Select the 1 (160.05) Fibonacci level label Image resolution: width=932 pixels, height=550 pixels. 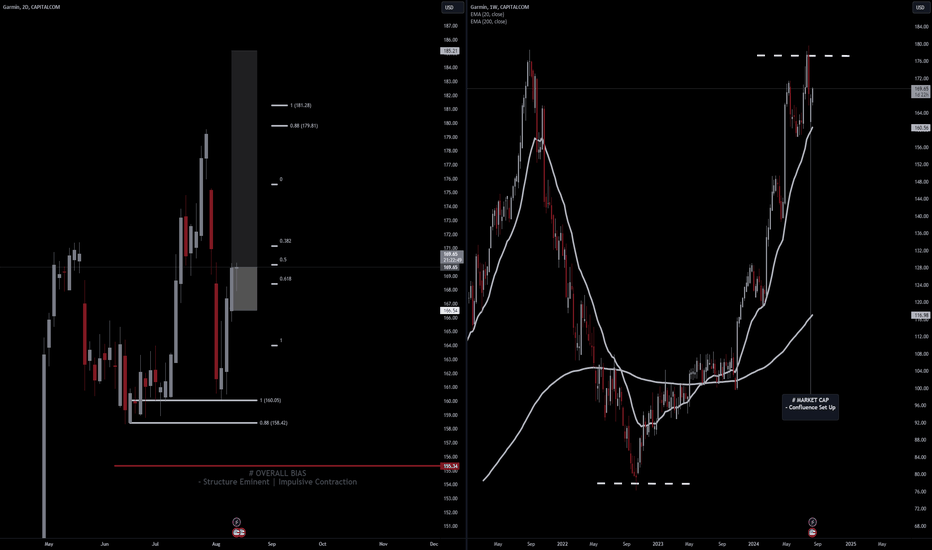pos(270,400)
